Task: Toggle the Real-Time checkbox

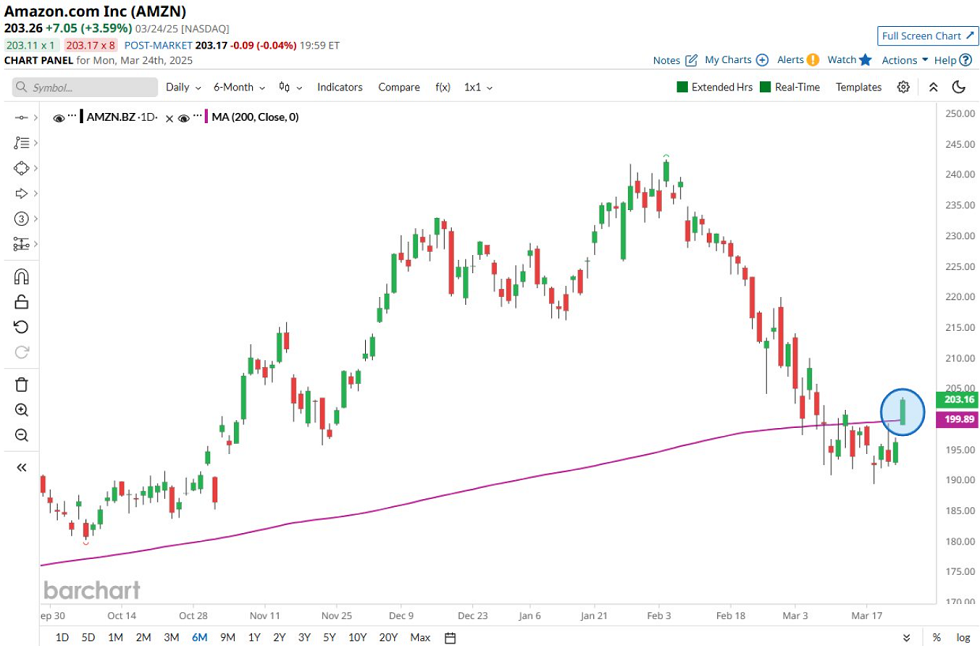Action: click(766, 87)
